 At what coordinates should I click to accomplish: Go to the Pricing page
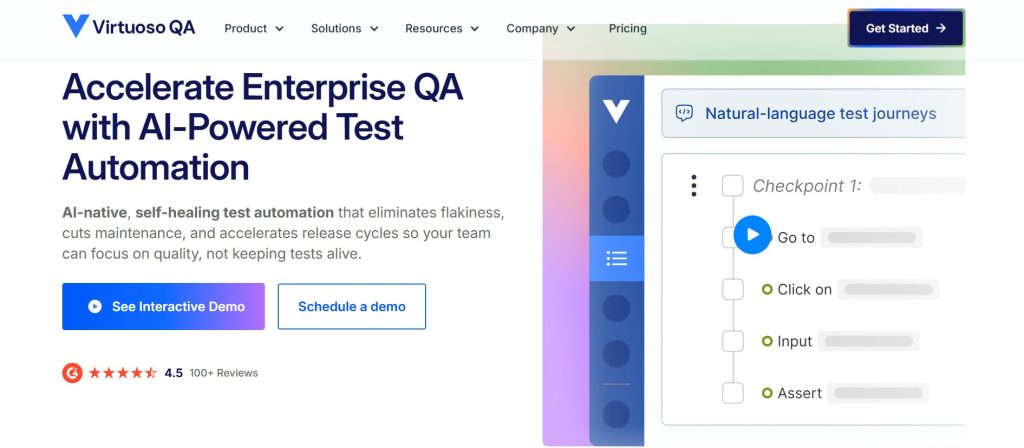coord(628,29)
